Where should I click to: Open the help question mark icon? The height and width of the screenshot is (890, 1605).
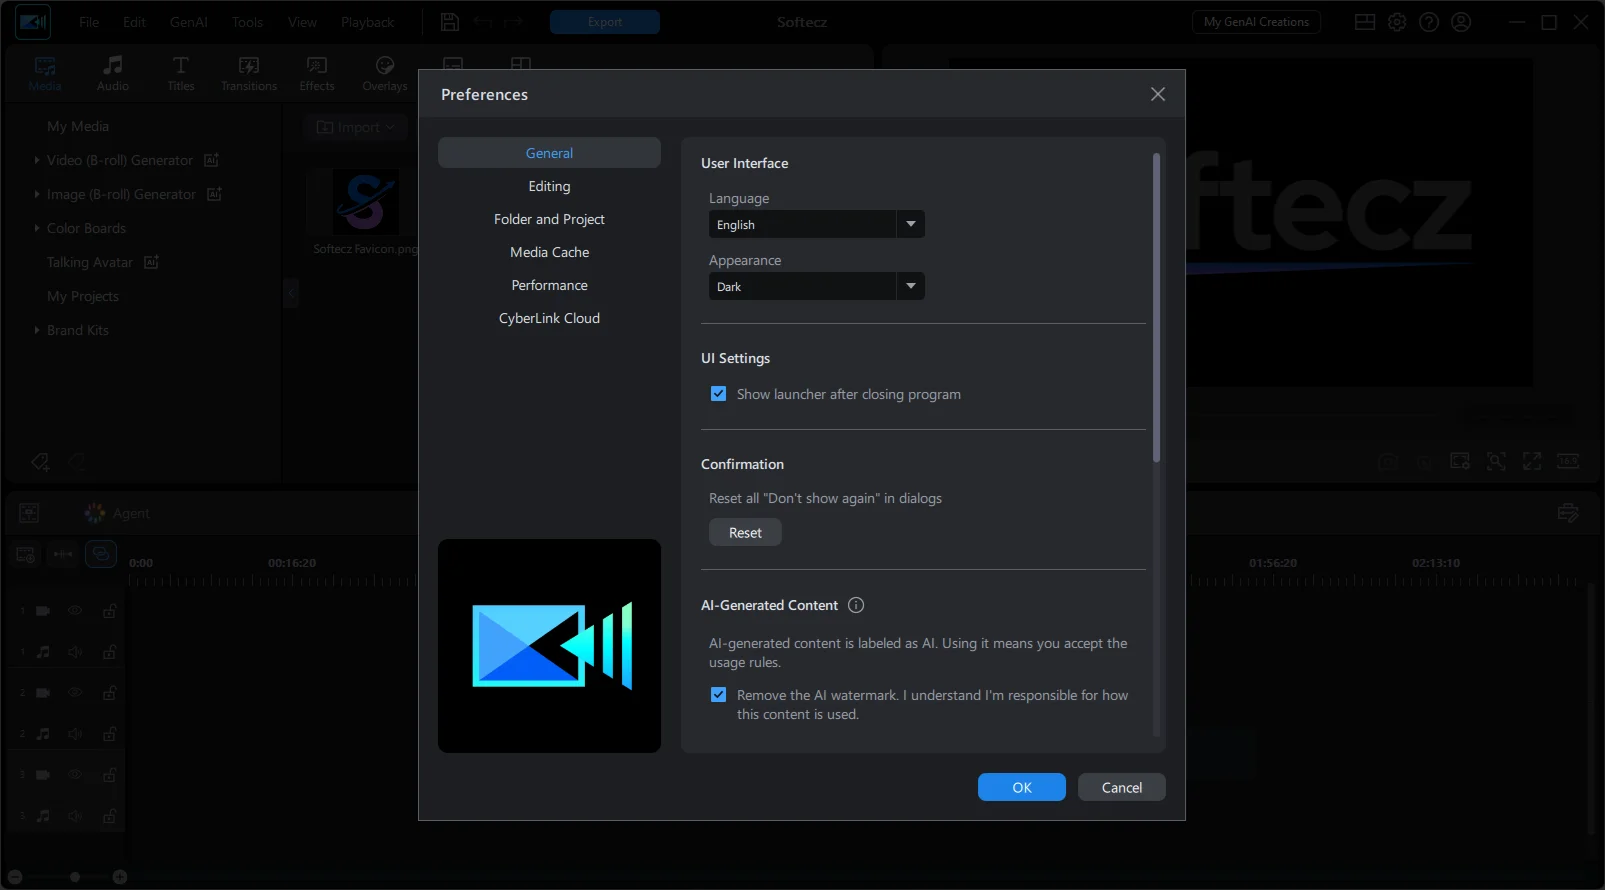coord(1429,22)
